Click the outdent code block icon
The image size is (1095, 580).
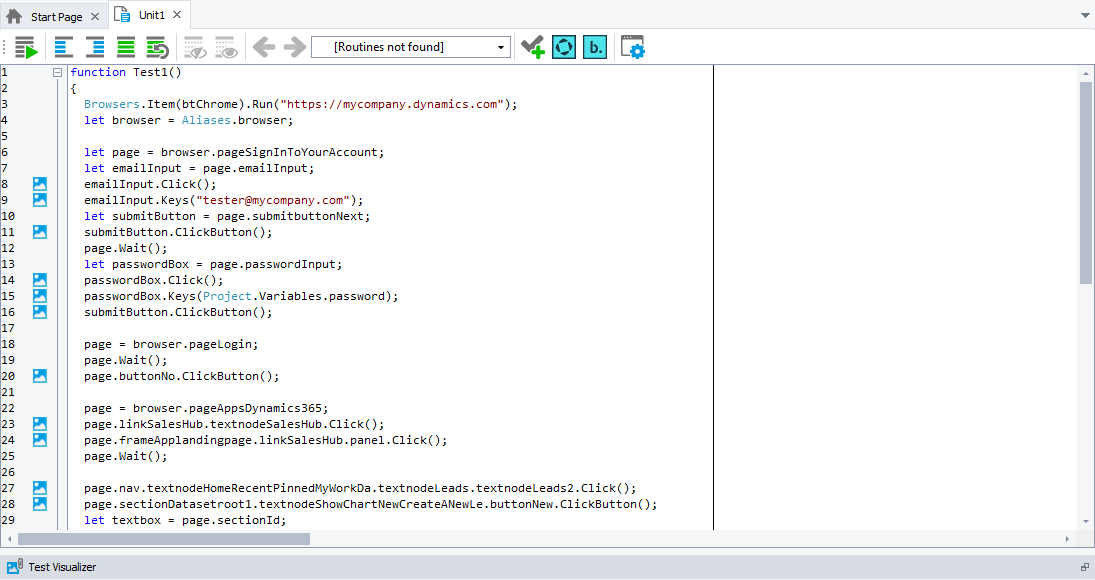(62, 46)
